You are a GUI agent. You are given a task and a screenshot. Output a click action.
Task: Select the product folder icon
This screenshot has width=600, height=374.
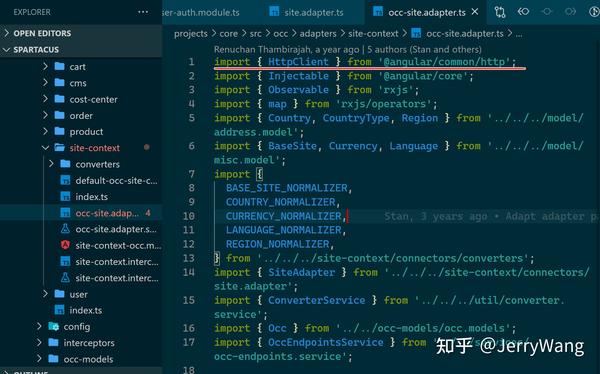pyautogui.click(x=59, y=131)
